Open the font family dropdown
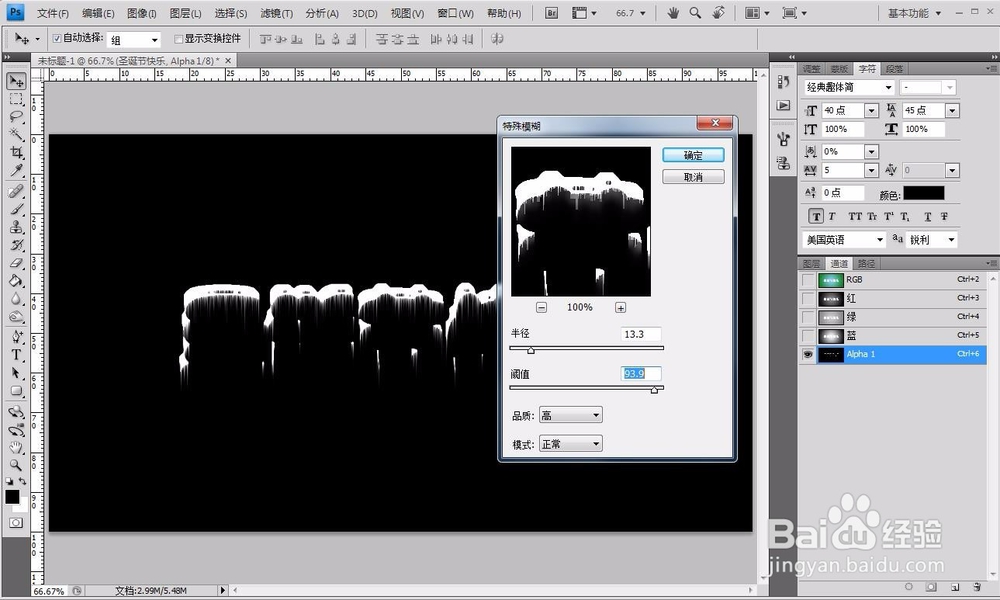The width and height of the screenshot is (1000, 600). 888,87
